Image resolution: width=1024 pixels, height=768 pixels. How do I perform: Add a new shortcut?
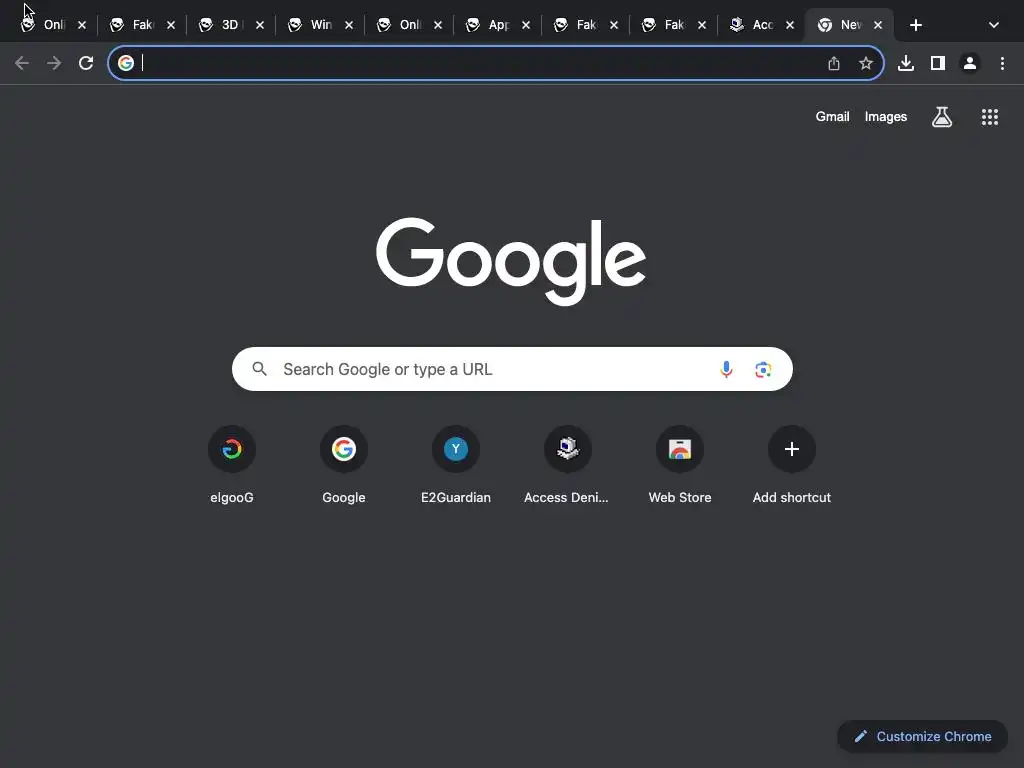click(792, 465)
